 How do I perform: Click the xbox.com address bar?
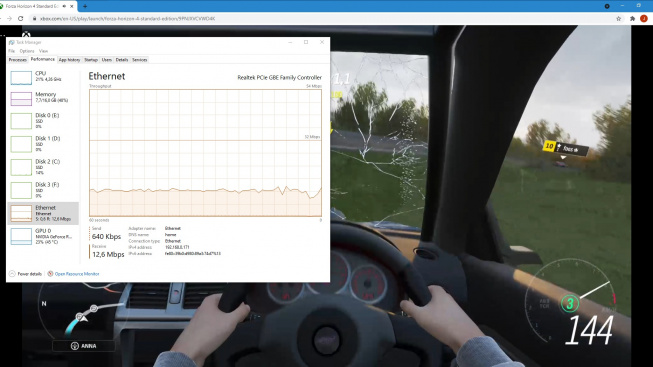pos(325,18)
